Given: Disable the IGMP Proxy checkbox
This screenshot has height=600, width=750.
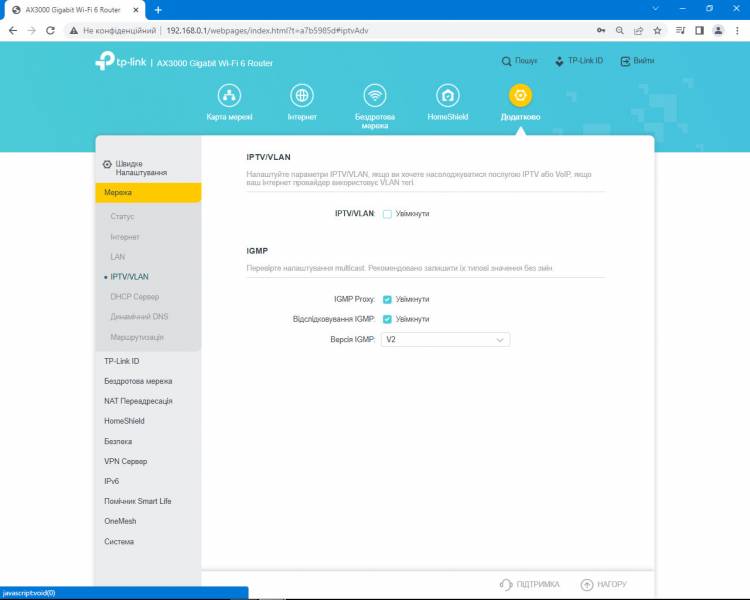Looking at the screenshot, I should coord(387,300).
